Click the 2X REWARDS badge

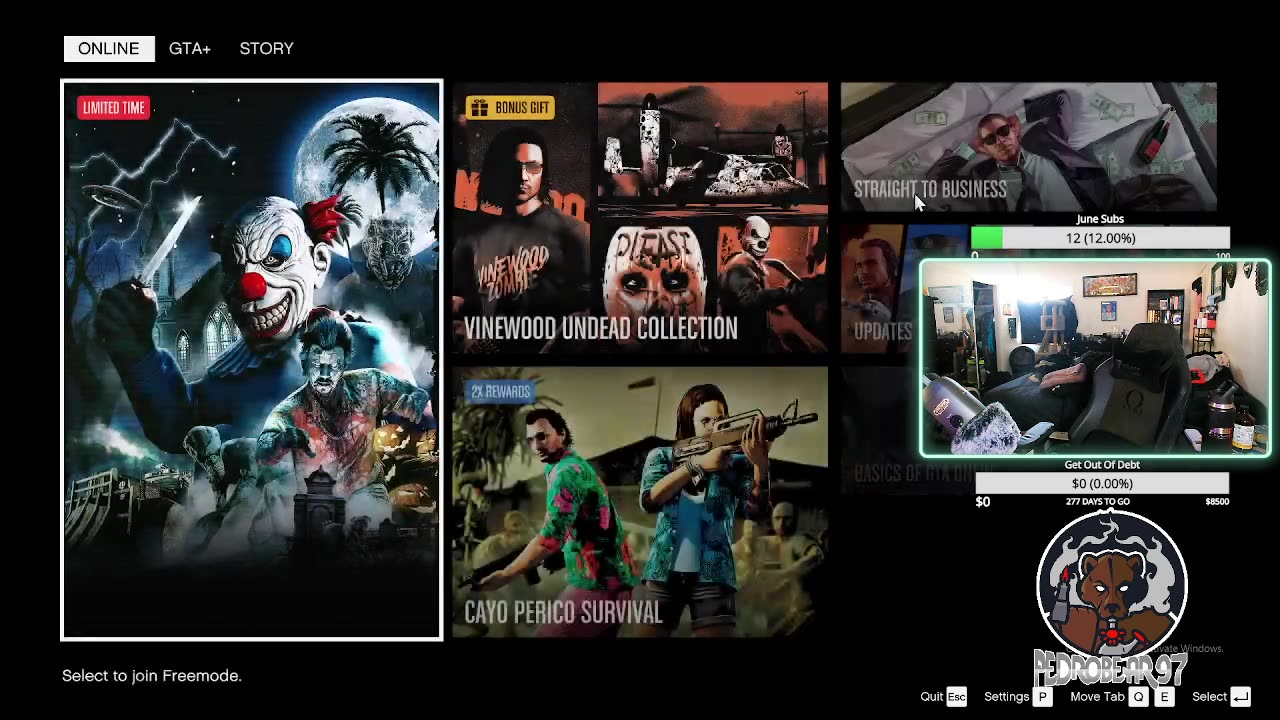click(x=500, y=391)
